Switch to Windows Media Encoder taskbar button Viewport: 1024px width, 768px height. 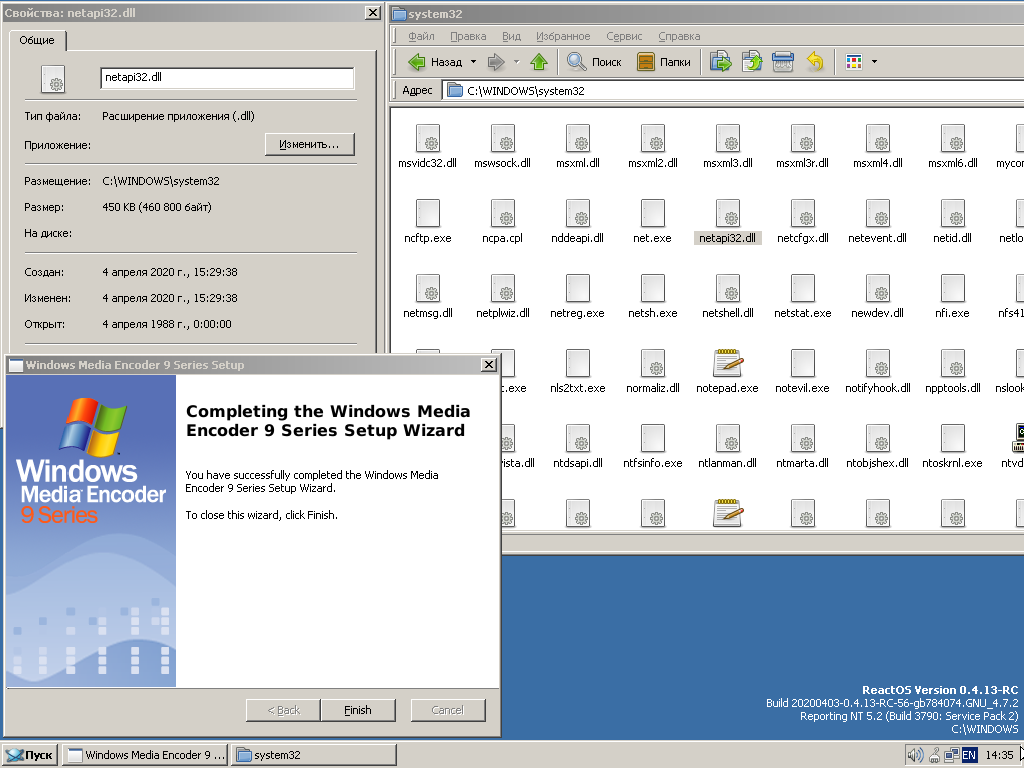[x=146, y=755]
